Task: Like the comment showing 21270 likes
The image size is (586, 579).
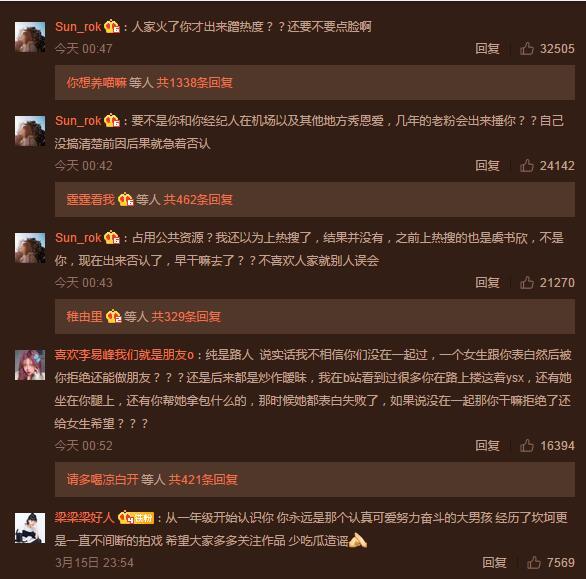Action: click(x=527, y=283)
